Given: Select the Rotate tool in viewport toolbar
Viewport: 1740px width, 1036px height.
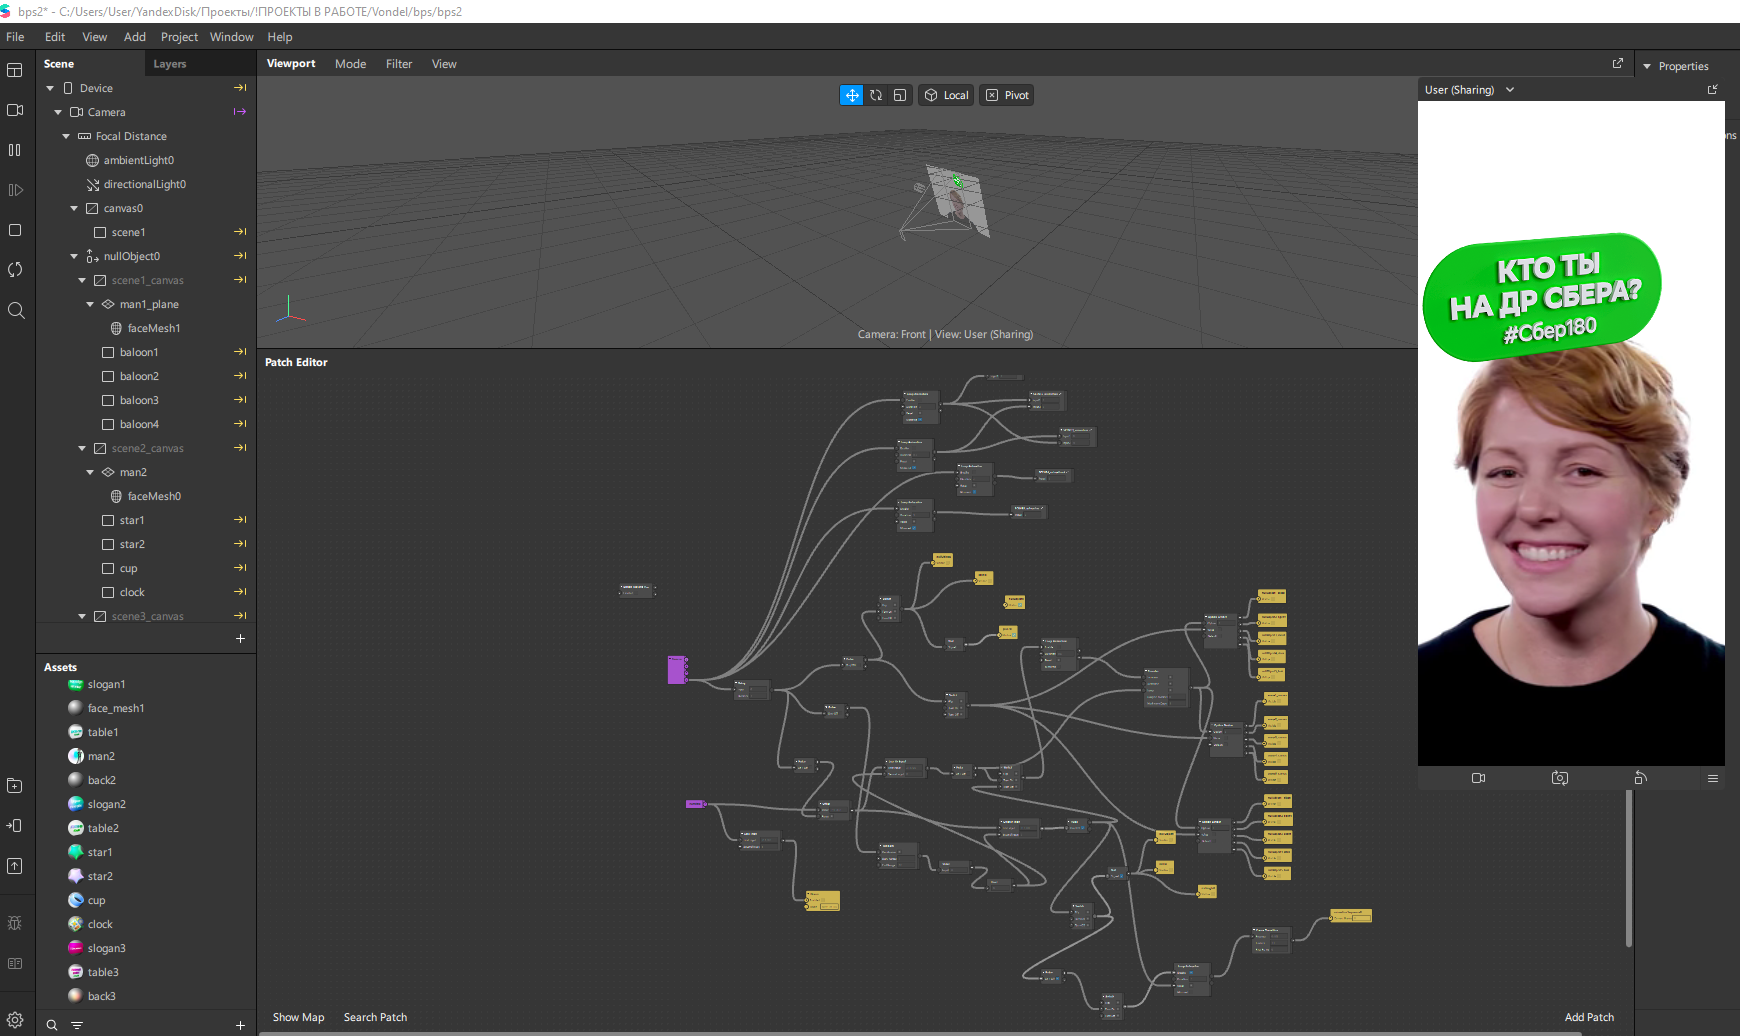Looking at the screenshot, I should (876, 95).
